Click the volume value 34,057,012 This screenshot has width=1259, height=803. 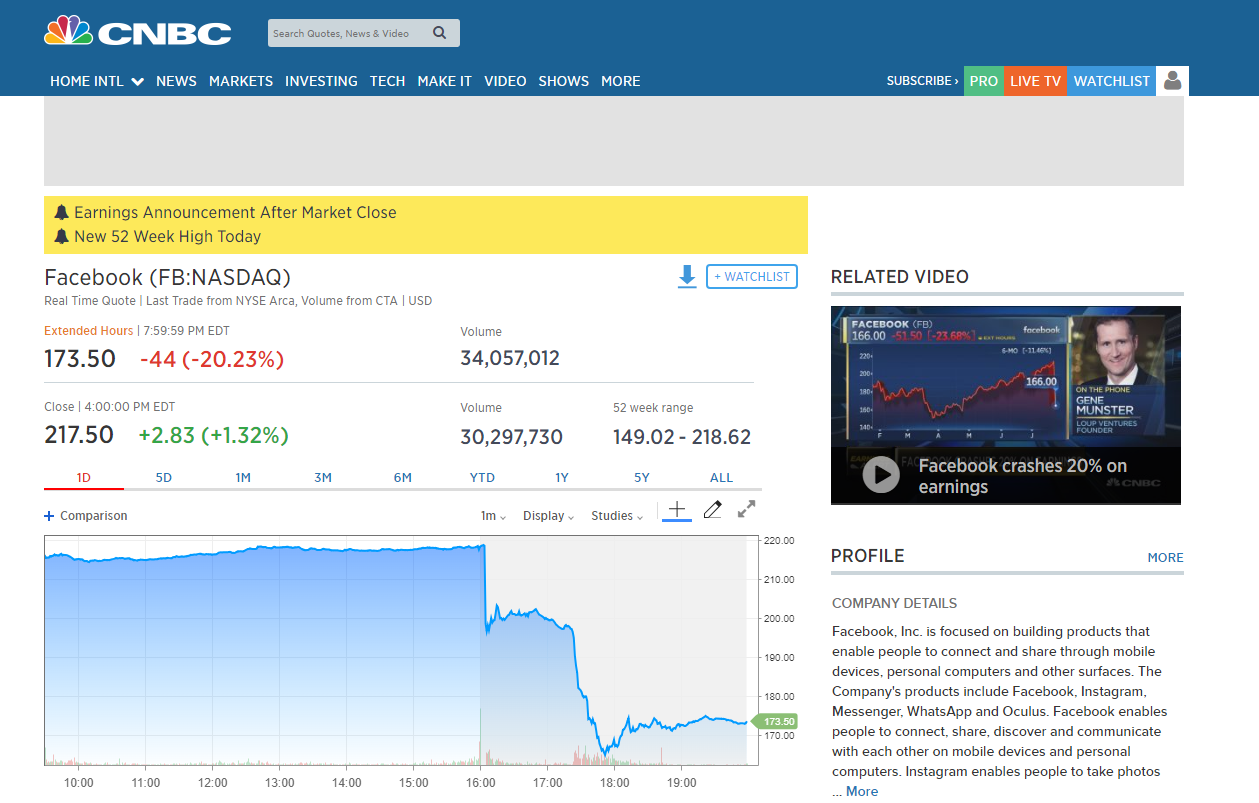click(x=510, y=358)
